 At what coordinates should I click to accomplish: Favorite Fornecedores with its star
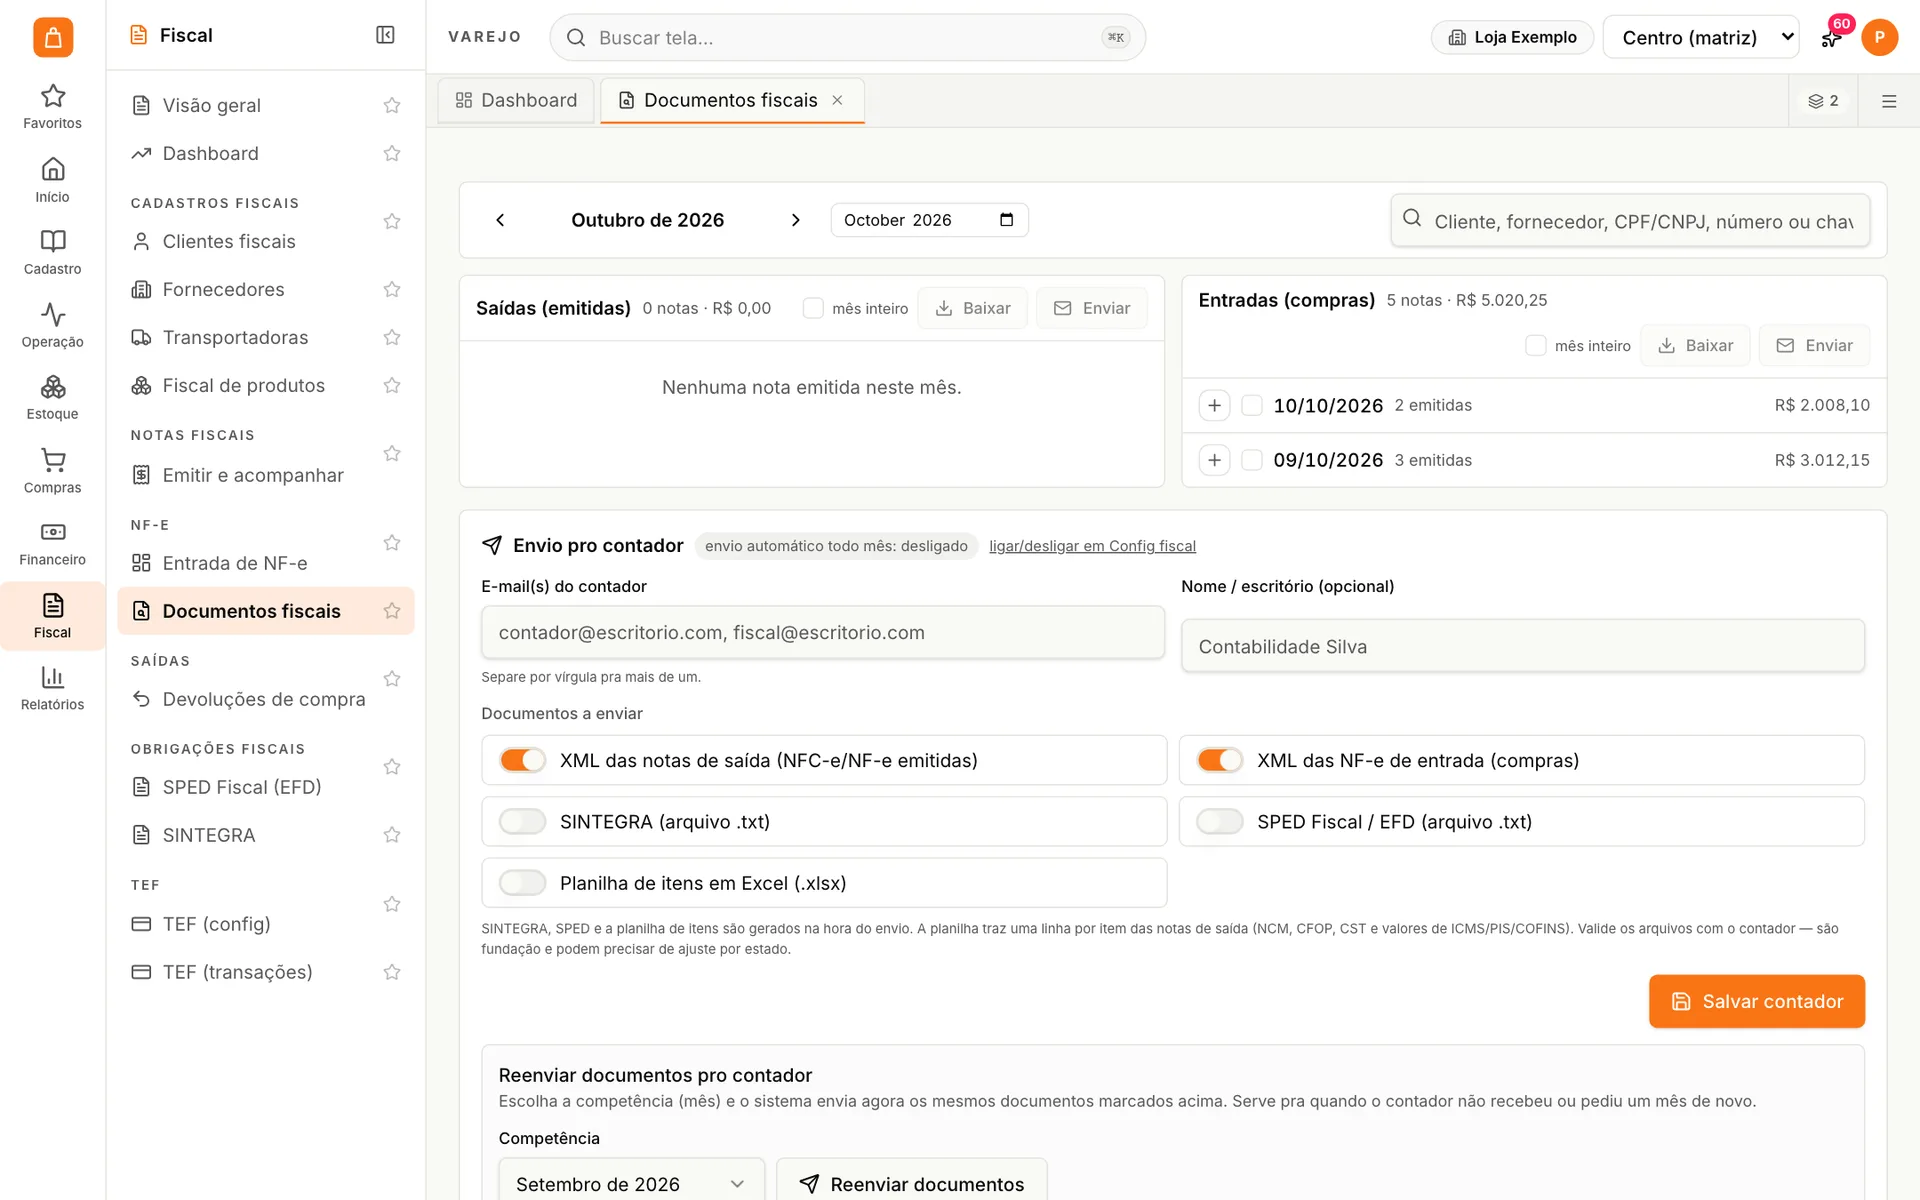pos(392,289)
